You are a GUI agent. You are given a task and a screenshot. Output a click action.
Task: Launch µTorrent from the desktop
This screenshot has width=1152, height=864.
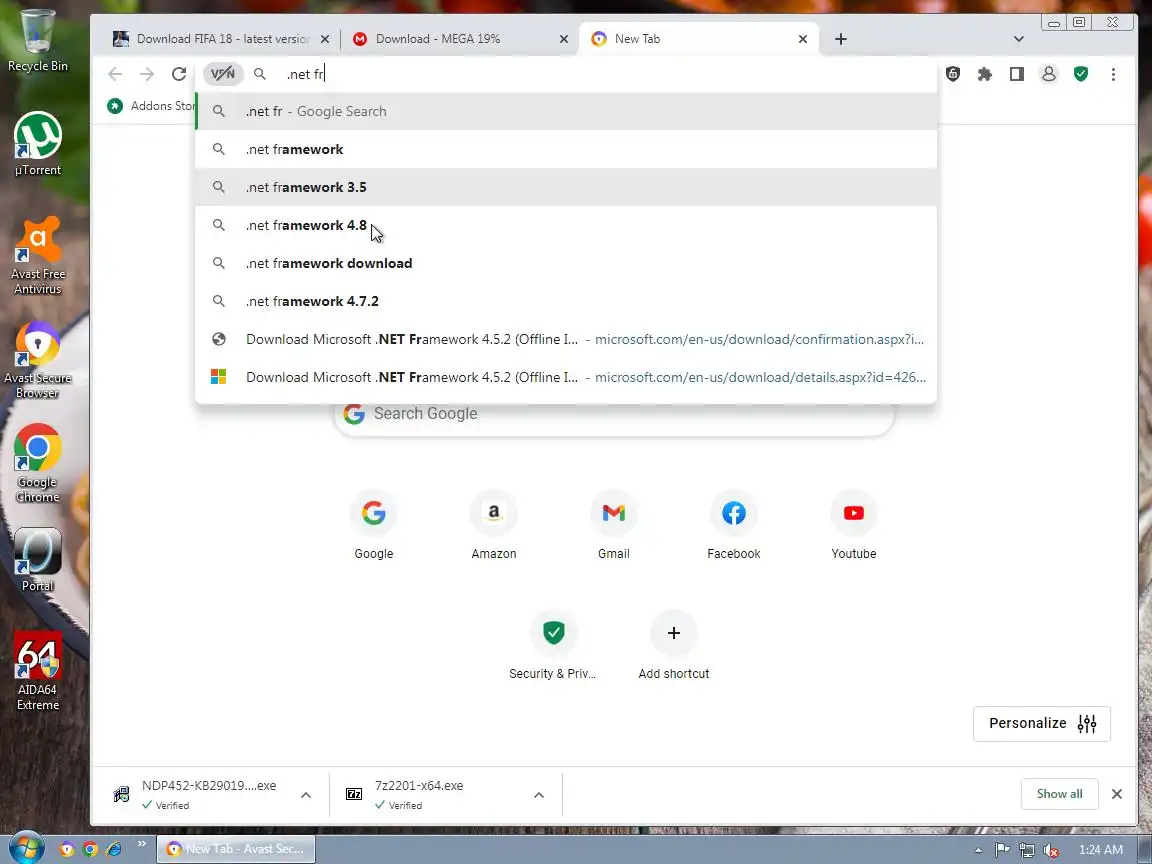point(37,143)
